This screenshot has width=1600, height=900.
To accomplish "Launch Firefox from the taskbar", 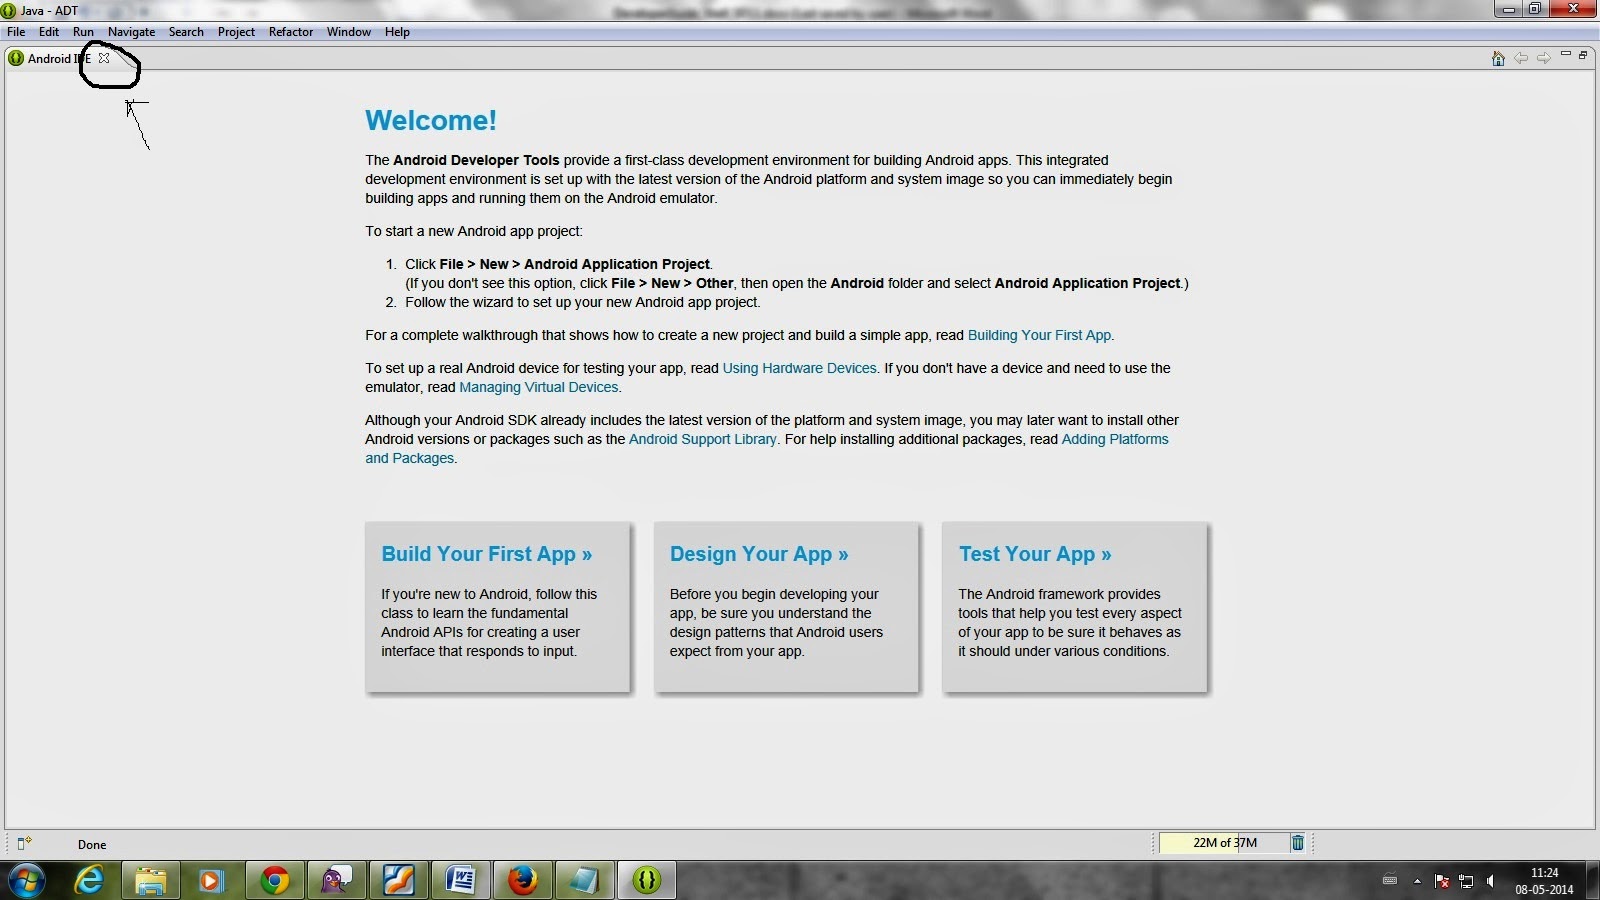I will click(x=522, y=881).
